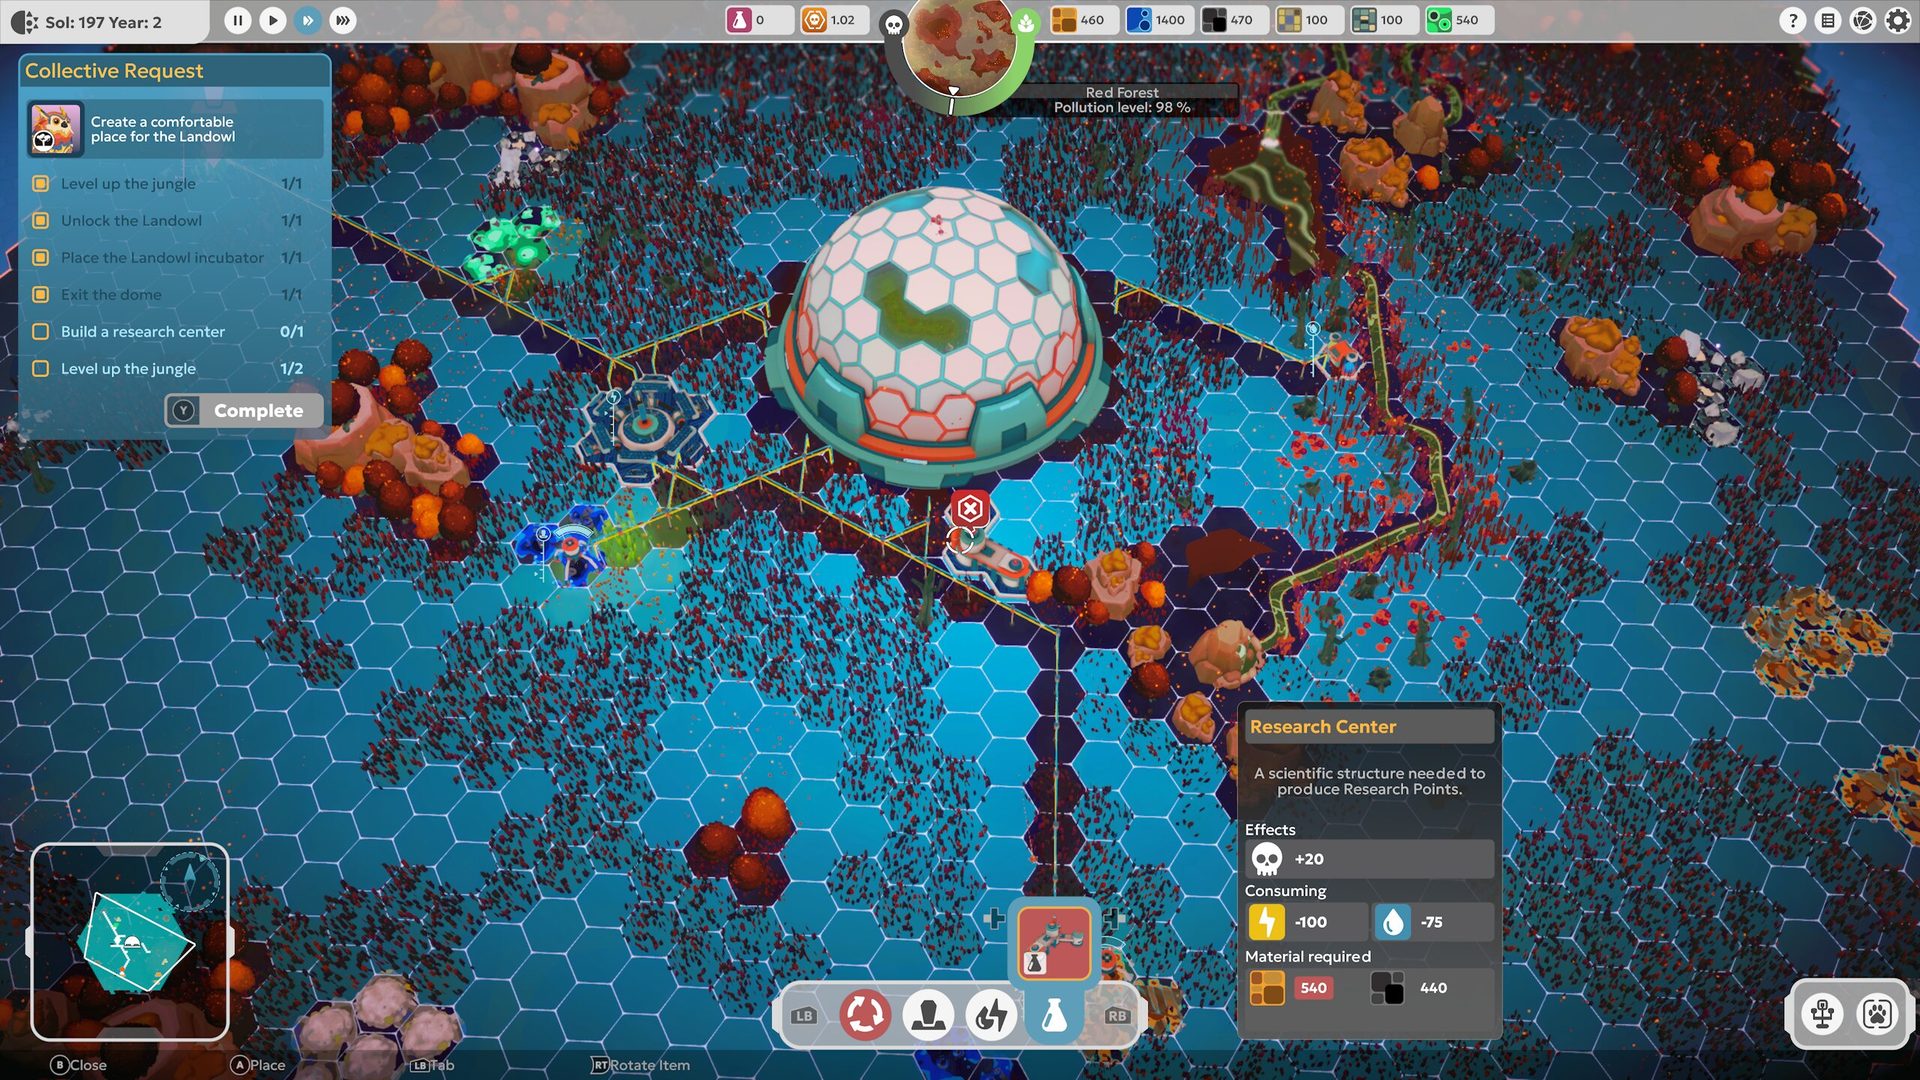Open the settings gear icon
1920x1080 pixels.
click(x=1897, y=20)
